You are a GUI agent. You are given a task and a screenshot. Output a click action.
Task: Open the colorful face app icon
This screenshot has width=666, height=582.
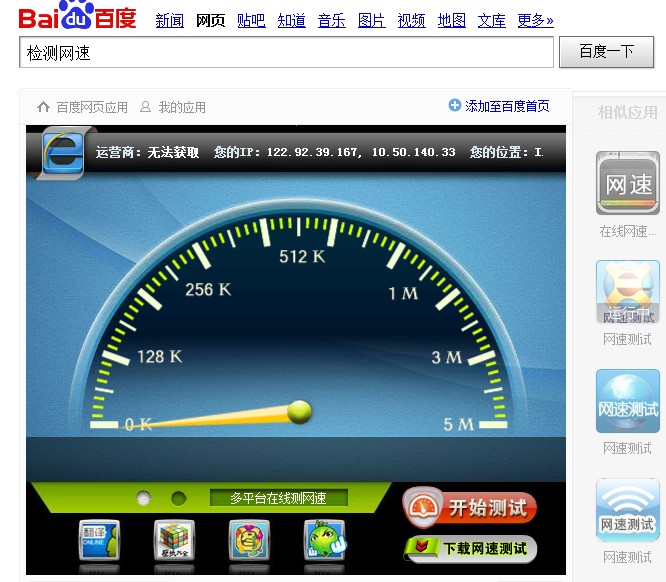tap(249, 540)
